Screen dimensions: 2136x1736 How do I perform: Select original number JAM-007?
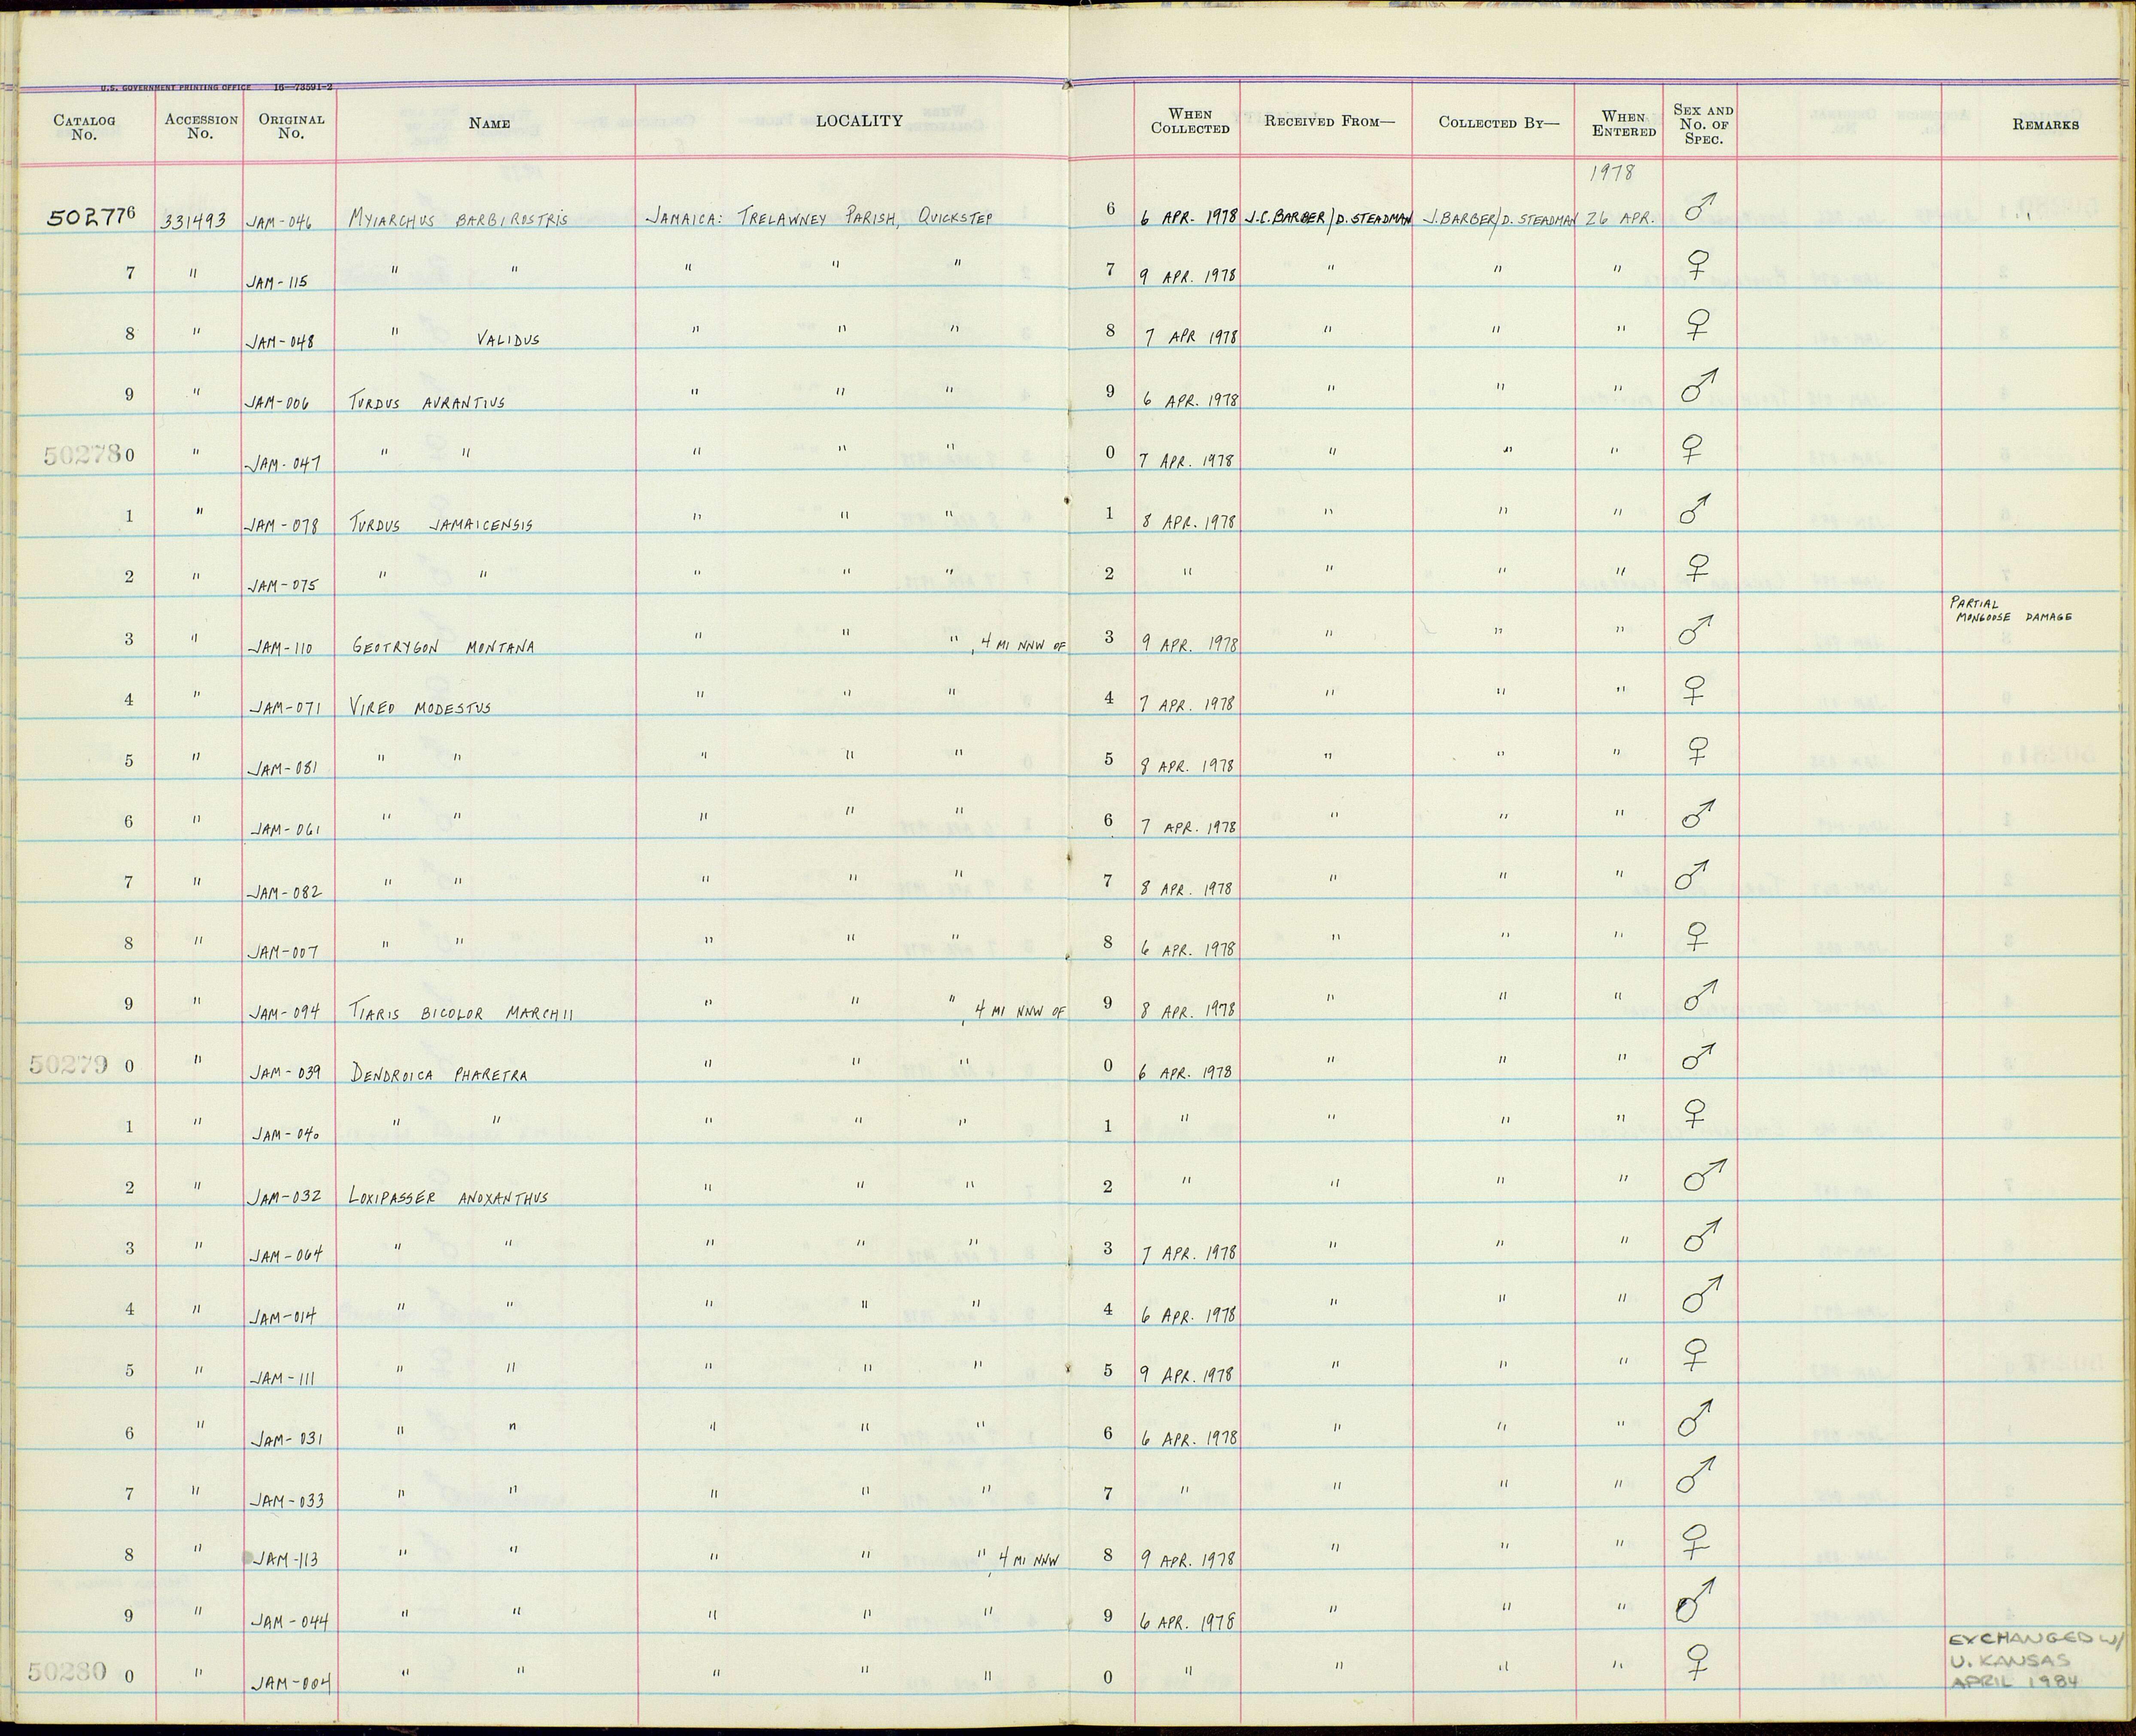click(284, 952)
